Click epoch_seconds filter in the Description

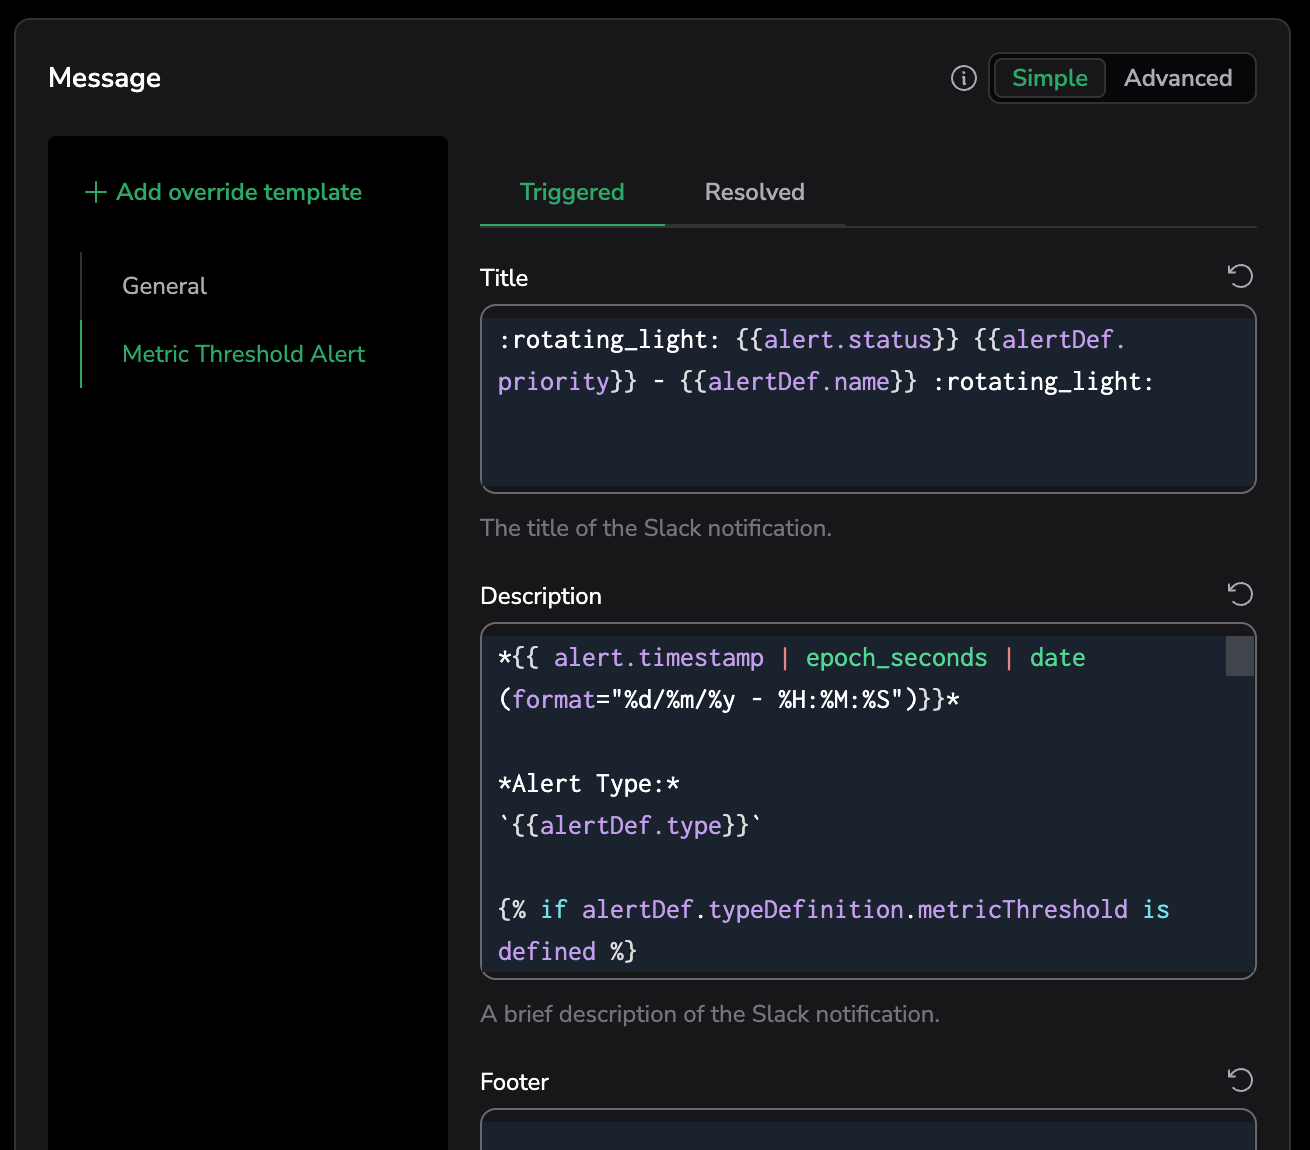(x=896, y=658)
